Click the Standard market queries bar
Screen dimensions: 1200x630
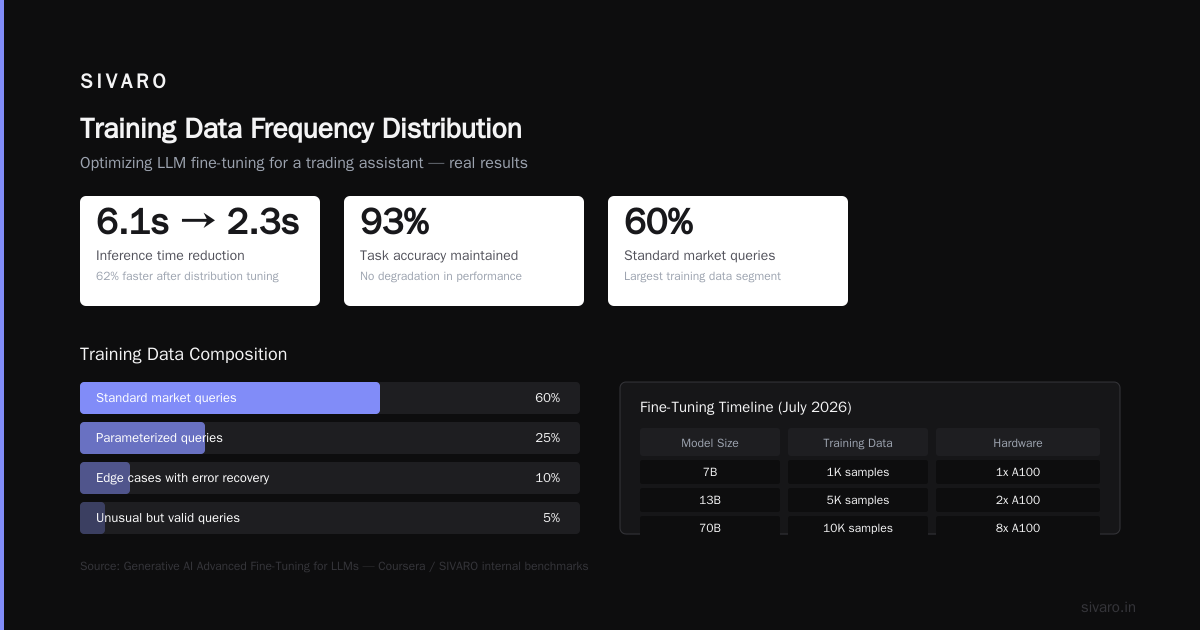pyautogui.click(x=330, y=398)
